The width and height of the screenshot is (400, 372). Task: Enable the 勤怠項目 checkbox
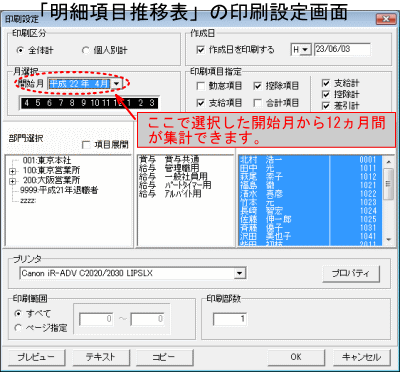pyautogui.click(x=201, y=86)
